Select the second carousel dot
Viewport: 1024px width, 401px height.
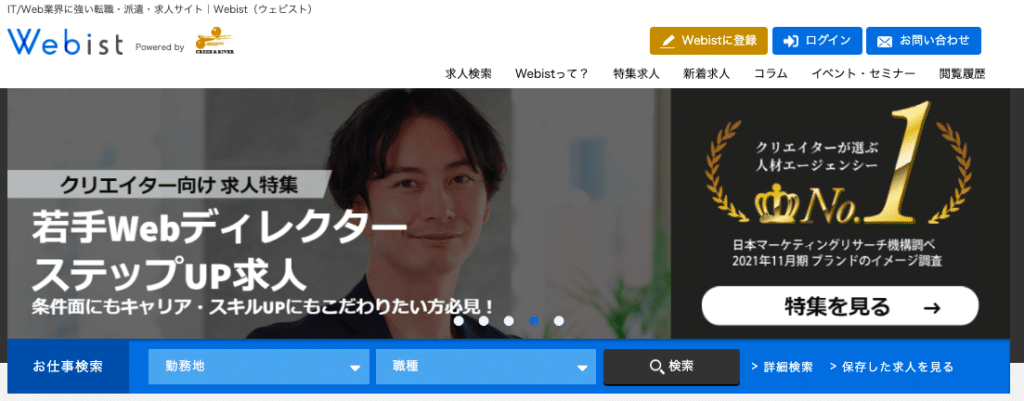click(x=484, y=321)
